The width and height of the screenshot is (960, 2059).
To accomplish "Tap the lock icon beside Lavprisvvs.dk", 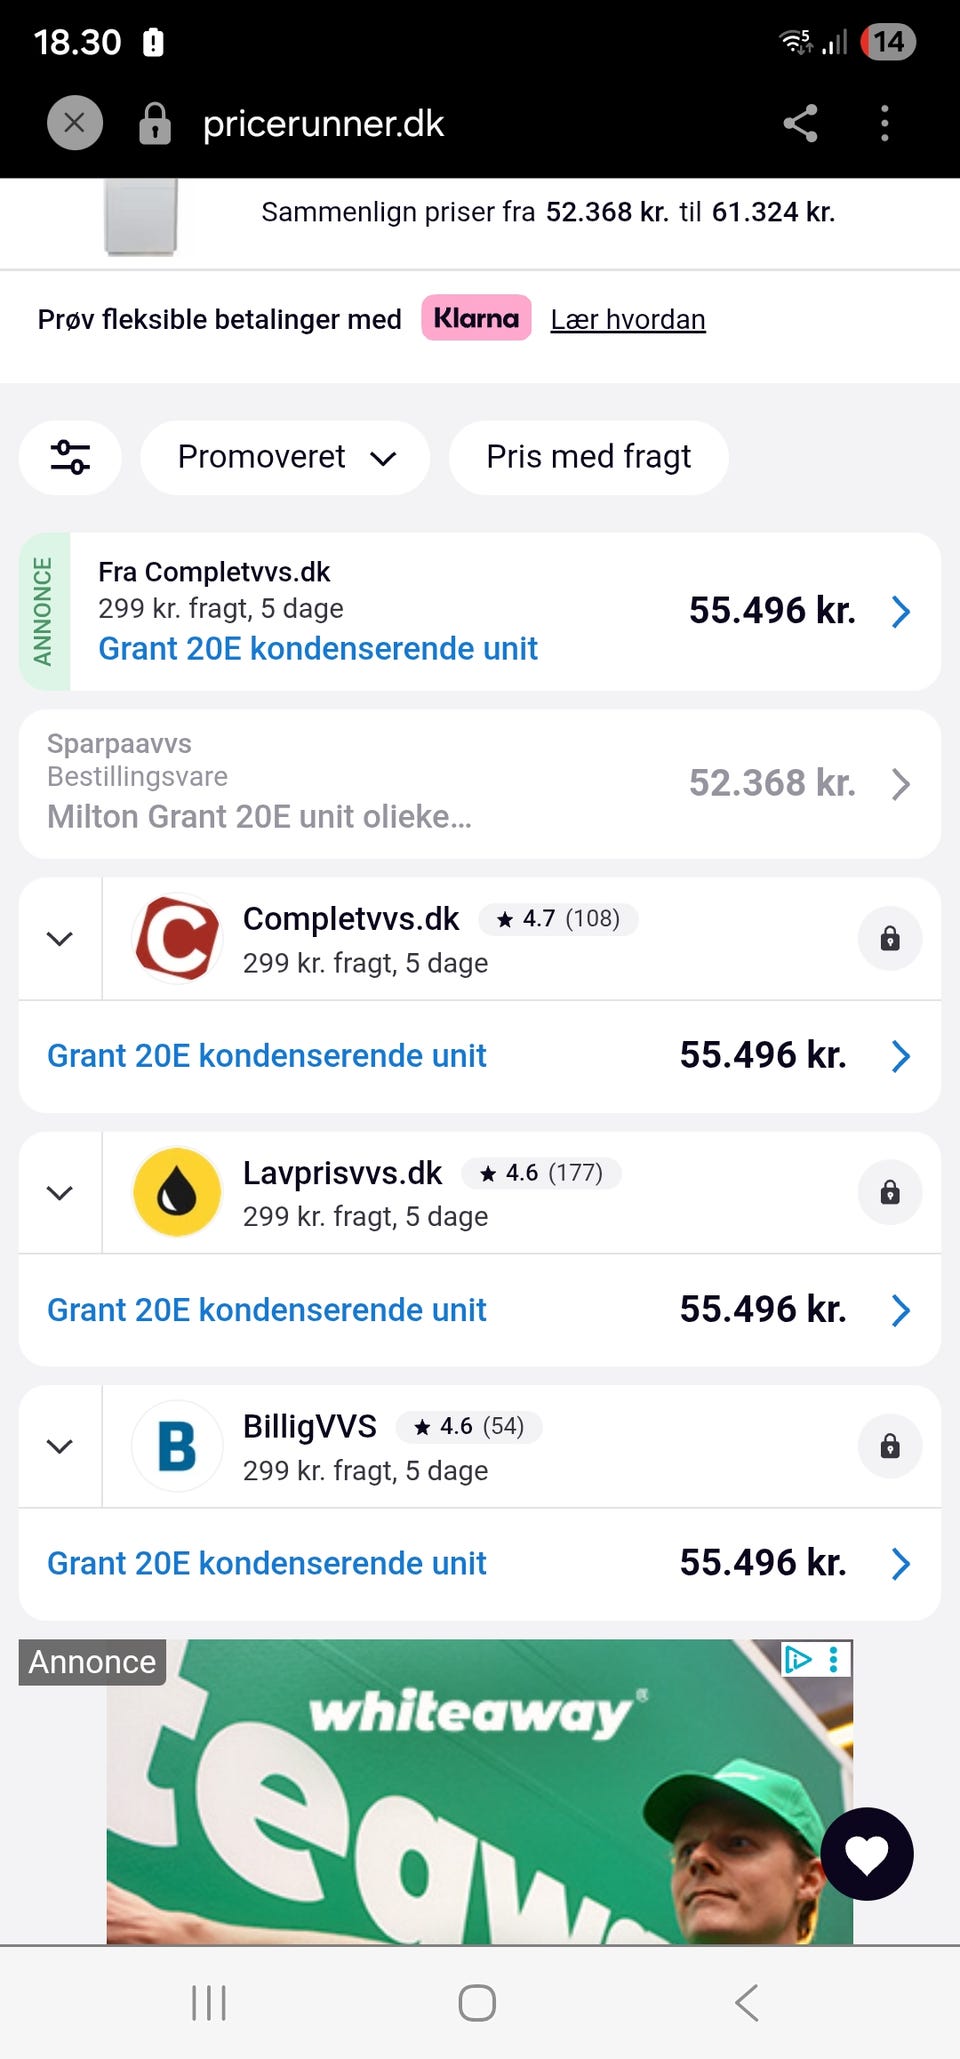I will 890,1192.
